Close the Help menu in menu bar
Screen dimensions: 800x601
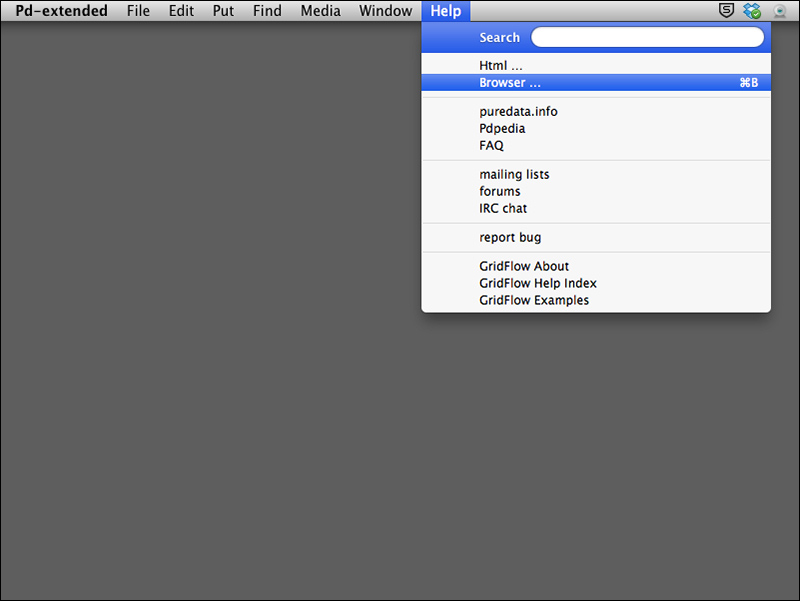(x=445, y=11)
